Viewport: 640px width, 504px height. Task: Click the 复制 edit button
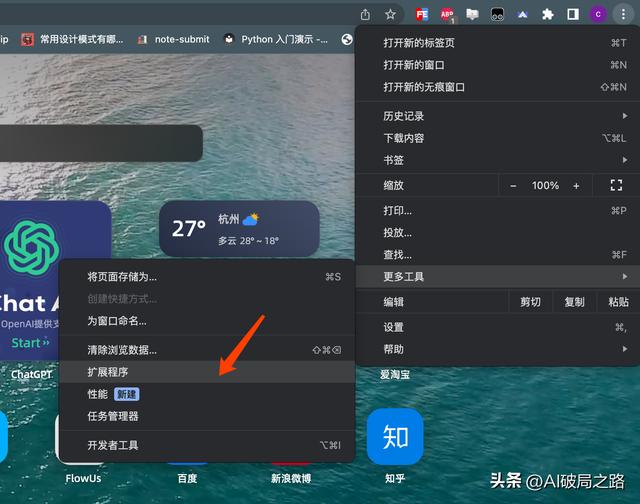coord(574,302)
